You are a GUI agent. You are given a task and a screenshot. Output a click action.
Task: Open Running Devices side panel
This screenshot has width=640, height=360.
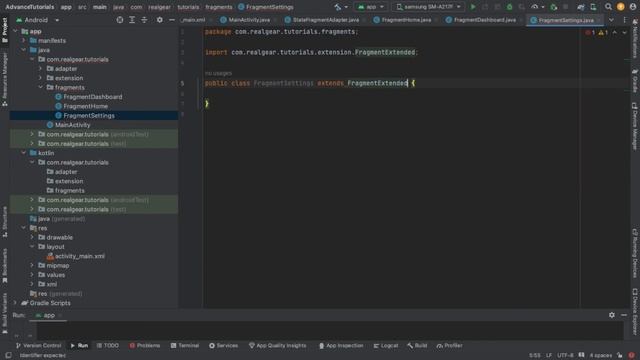pyautogui.click(x=635, y=253)
